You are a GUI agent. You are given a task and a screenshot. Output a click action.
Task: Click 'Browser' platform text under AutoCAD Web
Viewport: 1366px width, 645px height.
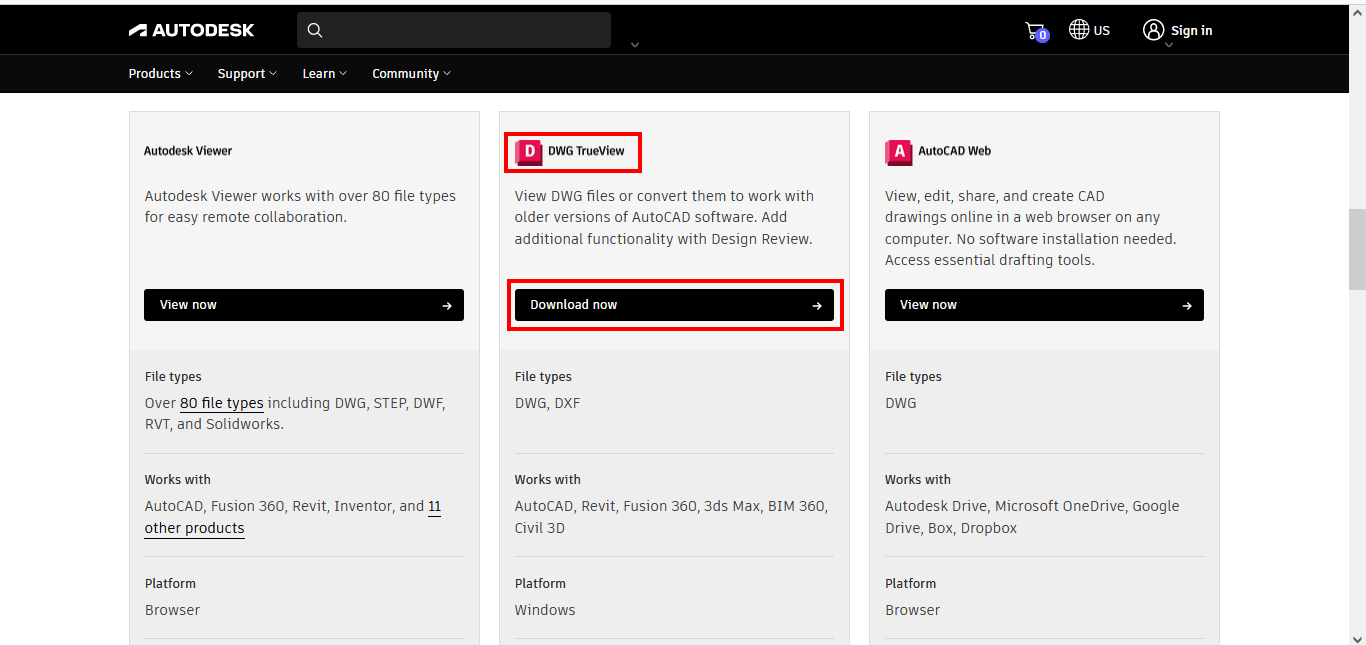point(913,610)
